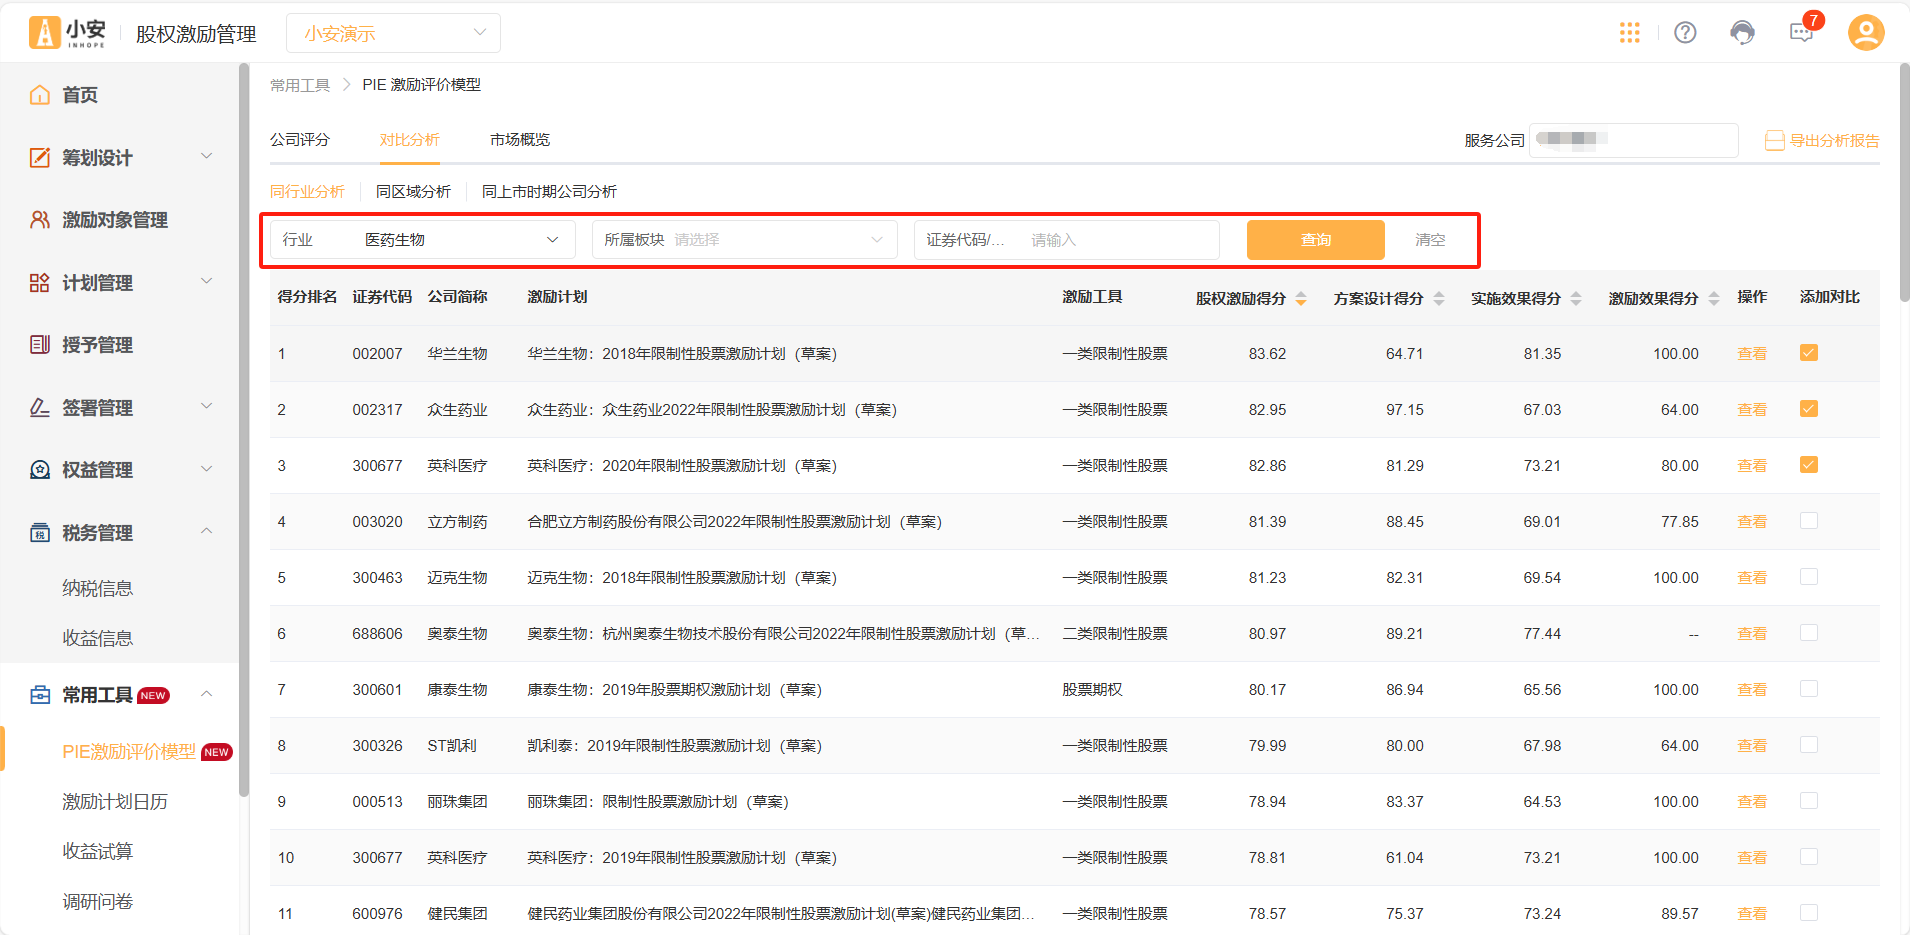1910x935 pixels.
Task: Click the 服务公司 input field
Action: (x=1634, y=140)
